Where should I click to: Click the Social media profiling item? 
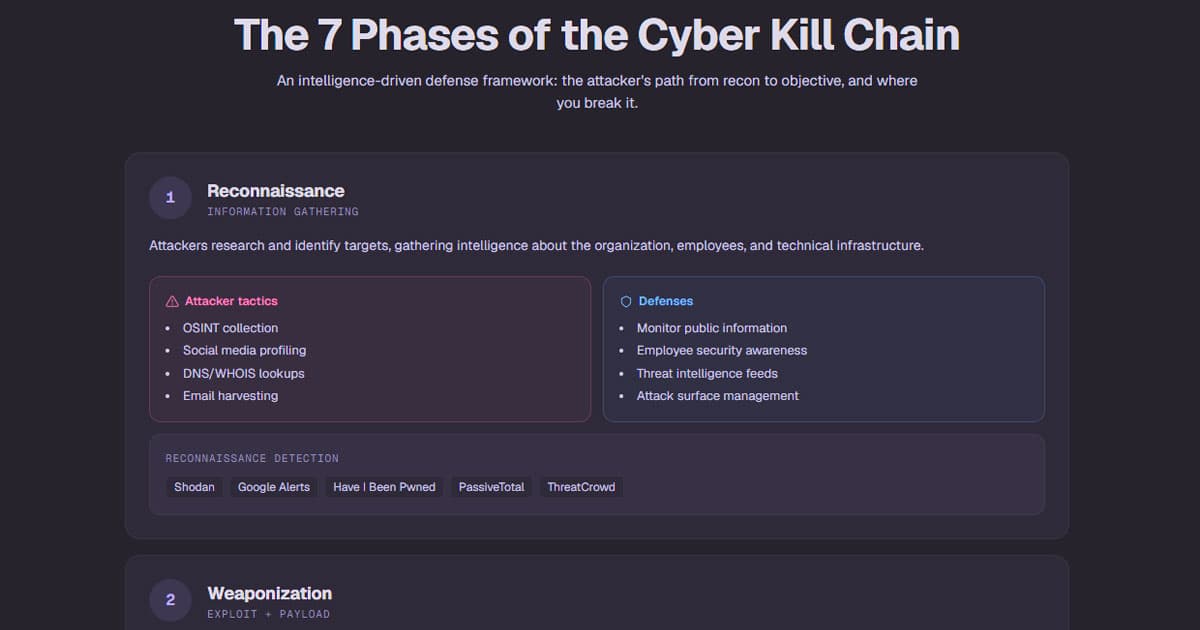point(244,351)
